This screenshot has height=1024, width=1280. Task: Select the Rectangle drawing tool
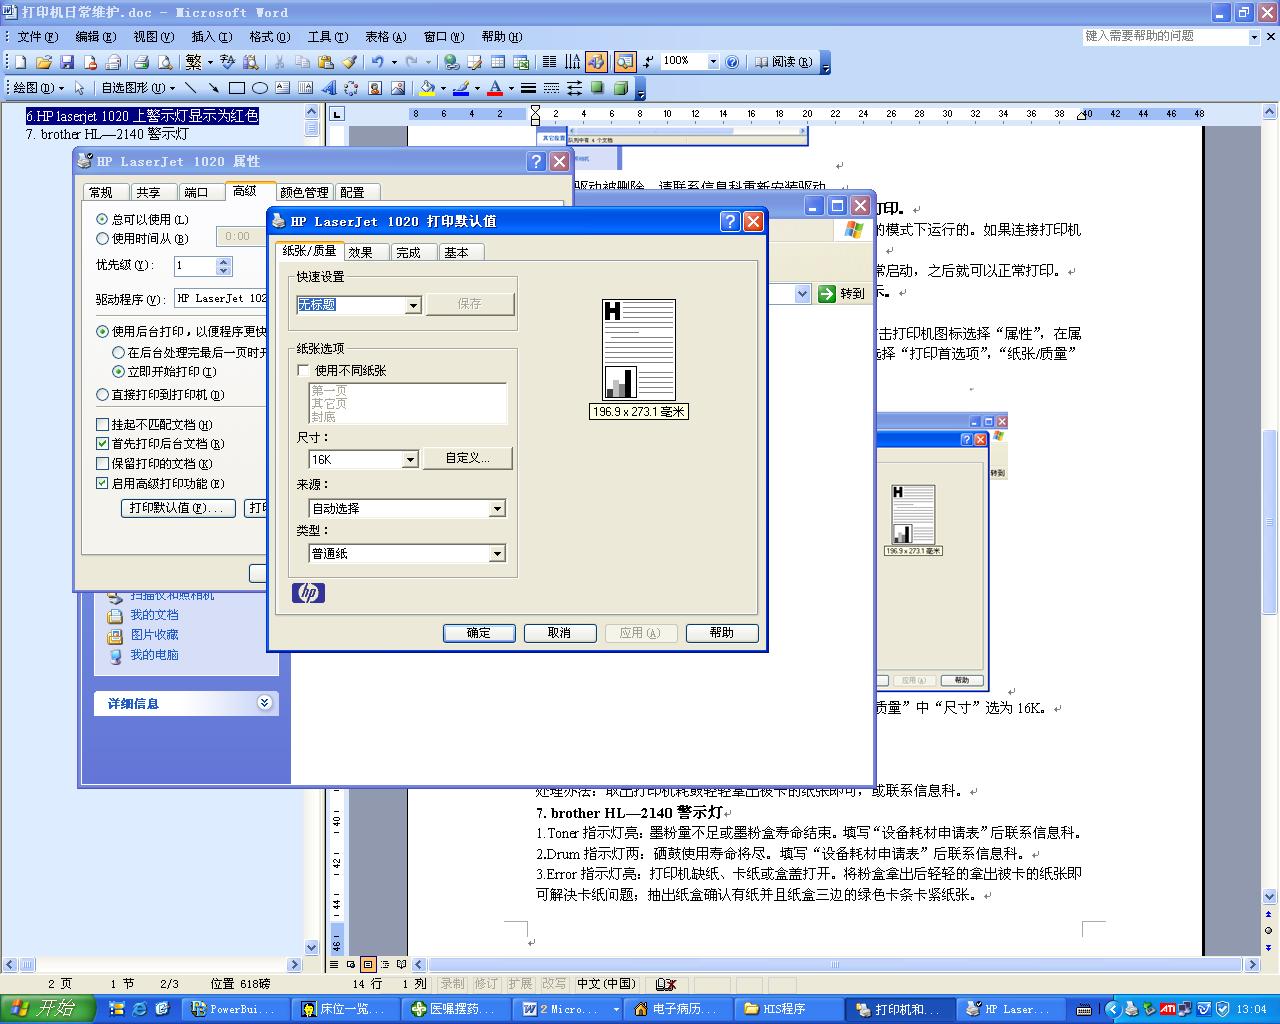(x=237, y=88)
